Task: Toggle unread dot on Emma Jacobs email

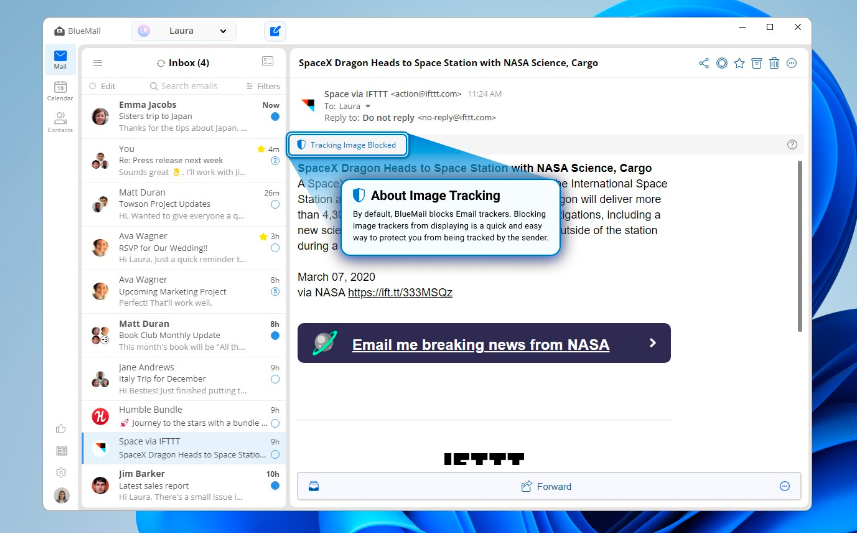Action: click(275, 116)
